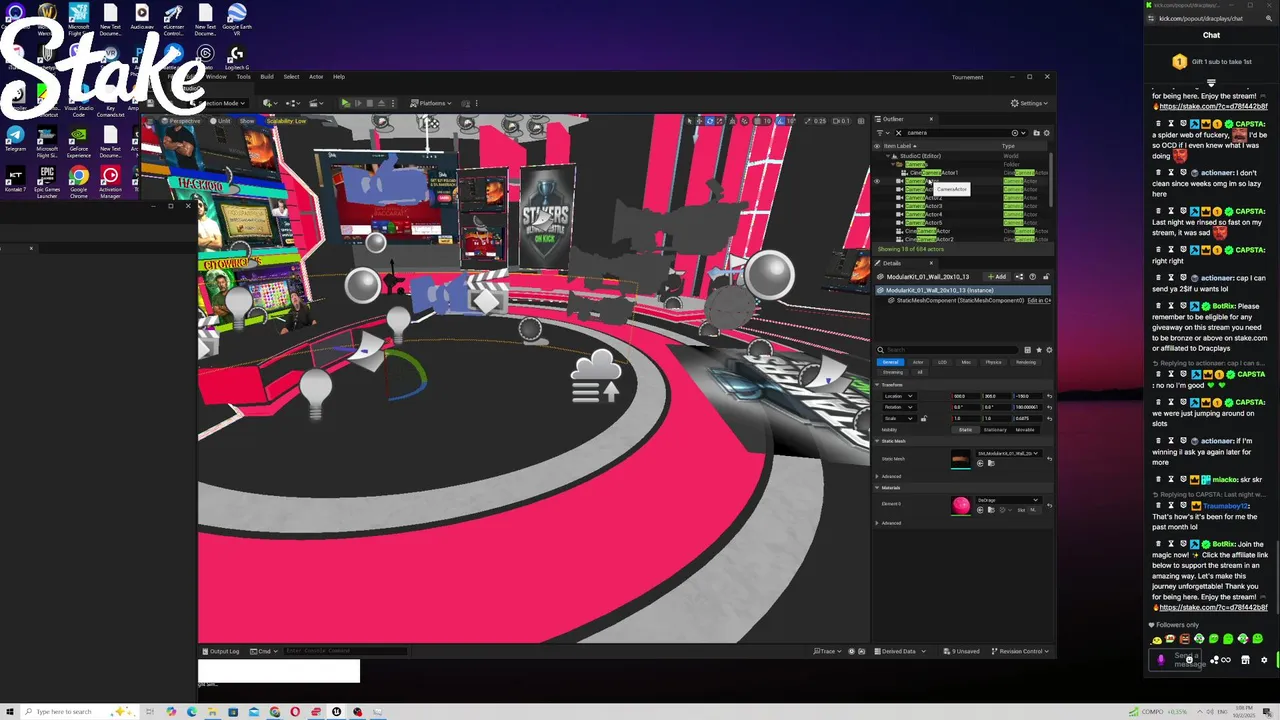Open the camera speed setting in viewport
Screen dimensions: 1280x720
click(x=842, y=121)
